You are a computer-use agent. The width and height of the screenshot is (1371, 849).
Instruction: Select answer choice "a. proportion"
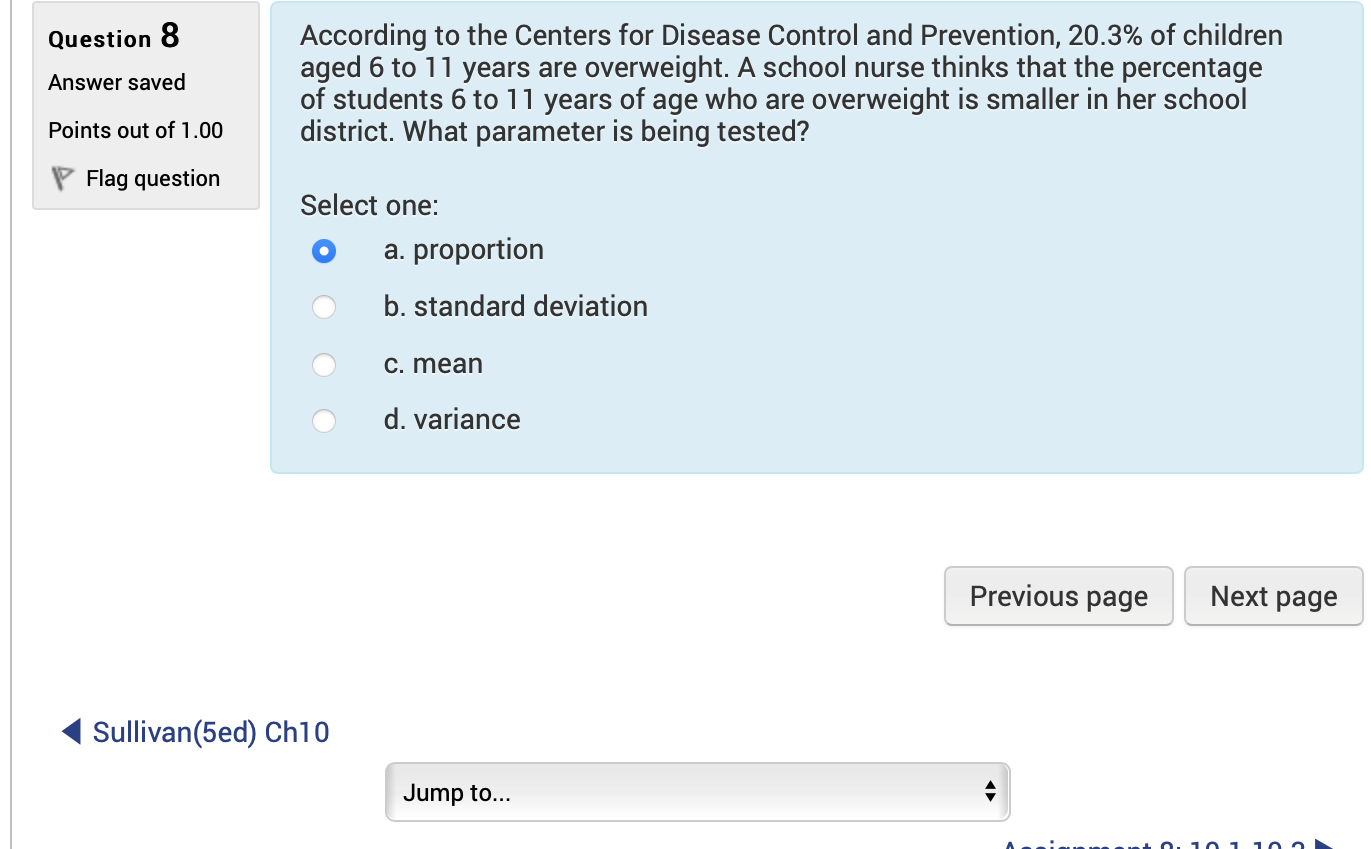point(324,251)
